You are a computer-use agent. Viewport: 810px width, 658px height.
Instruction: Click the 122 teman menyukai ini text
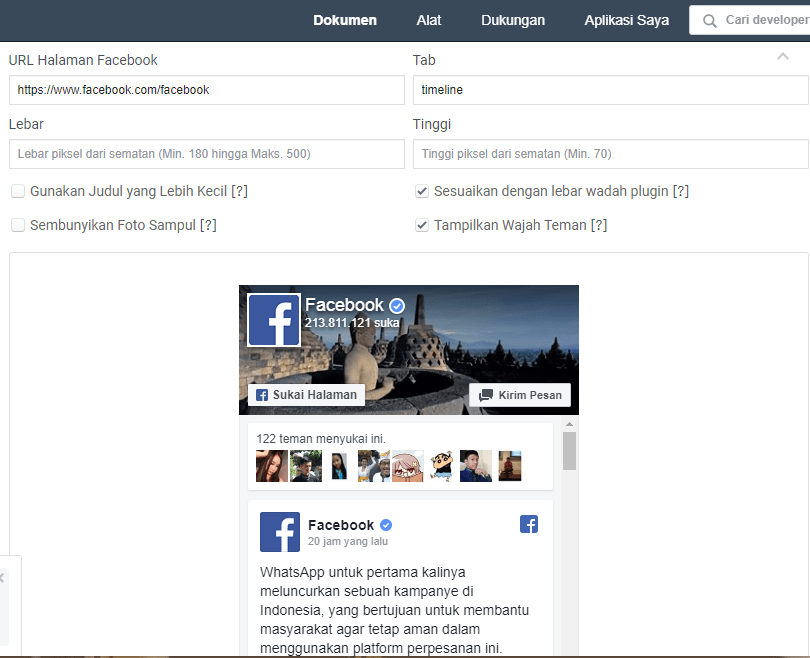[321, 438]
